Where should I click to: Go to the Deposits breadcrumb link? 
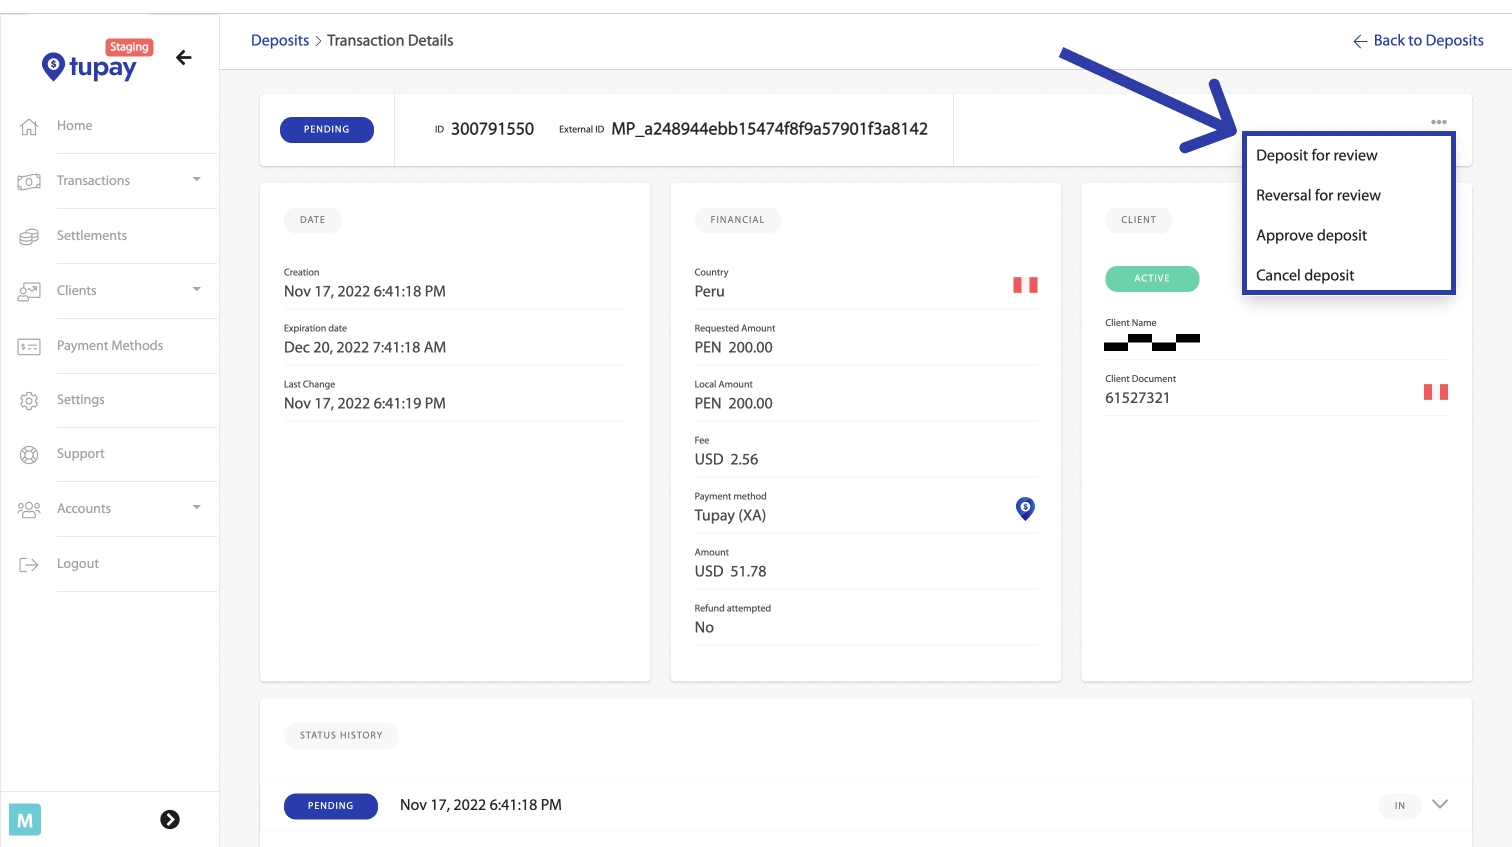point(280,41)
